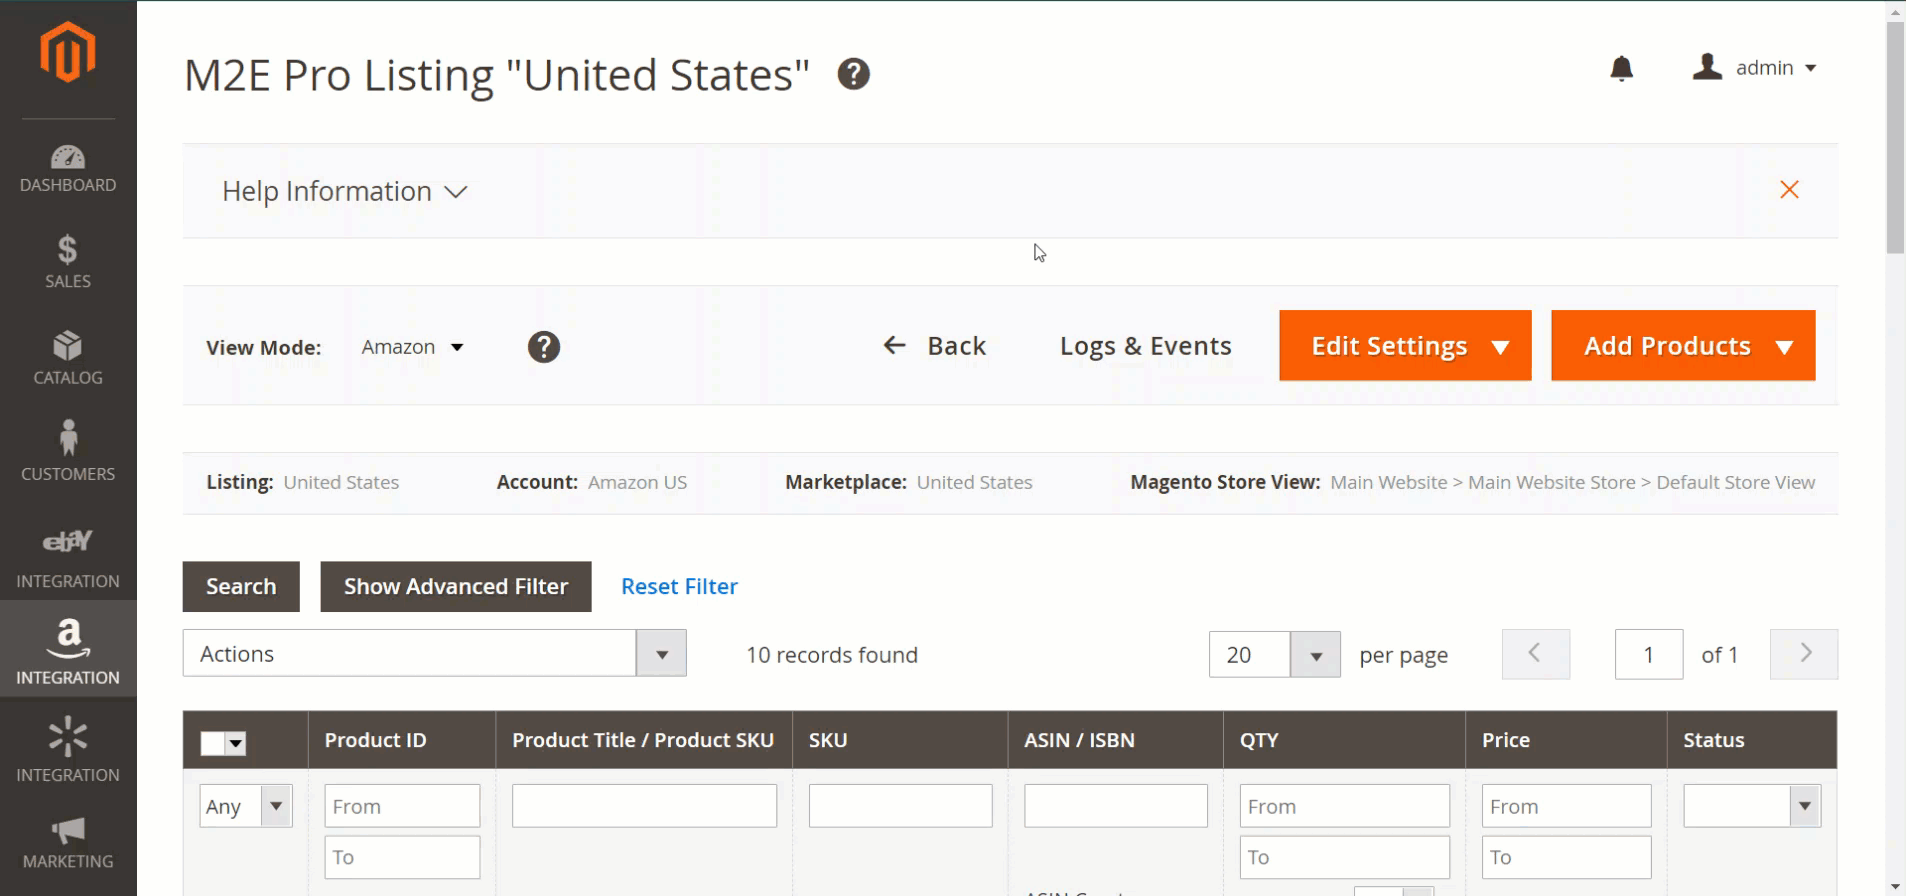Open the View Mode Amazon dropdown
This screenshot has height=896, width=1906.
(x=412, y=347)
